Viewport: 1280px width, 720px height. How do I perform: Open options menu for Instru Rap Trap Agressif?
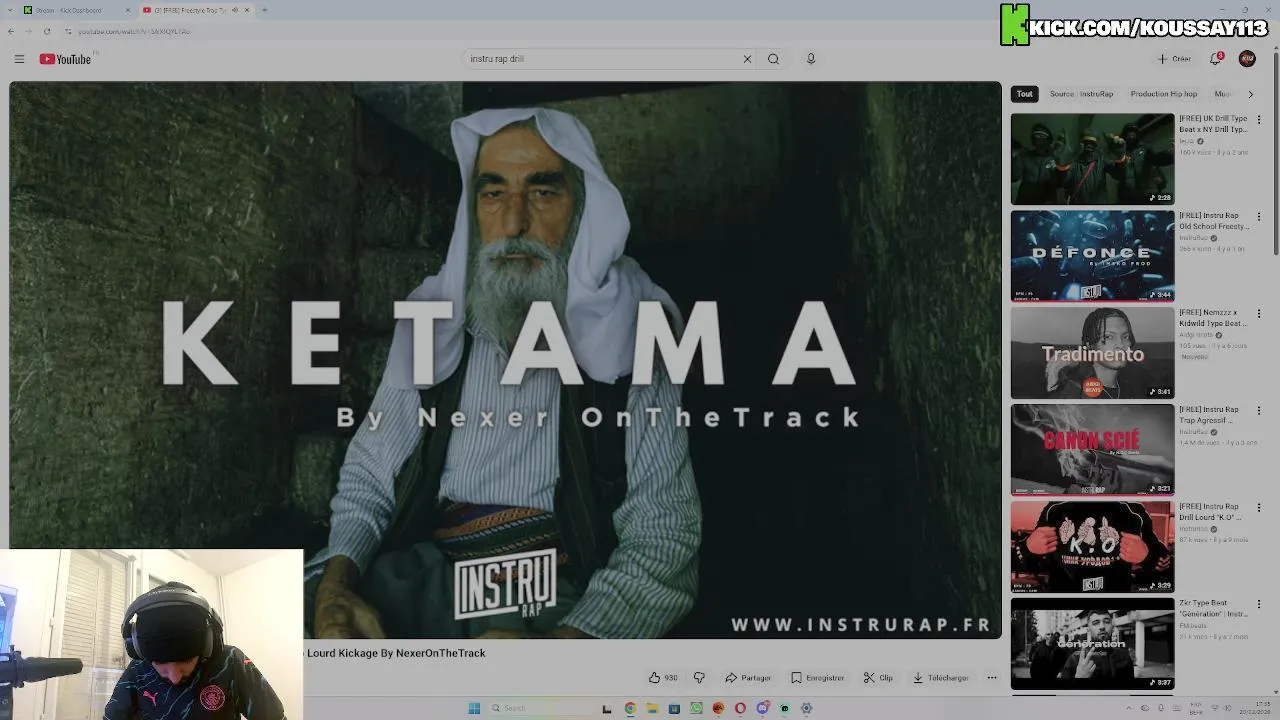[1259, 411]
